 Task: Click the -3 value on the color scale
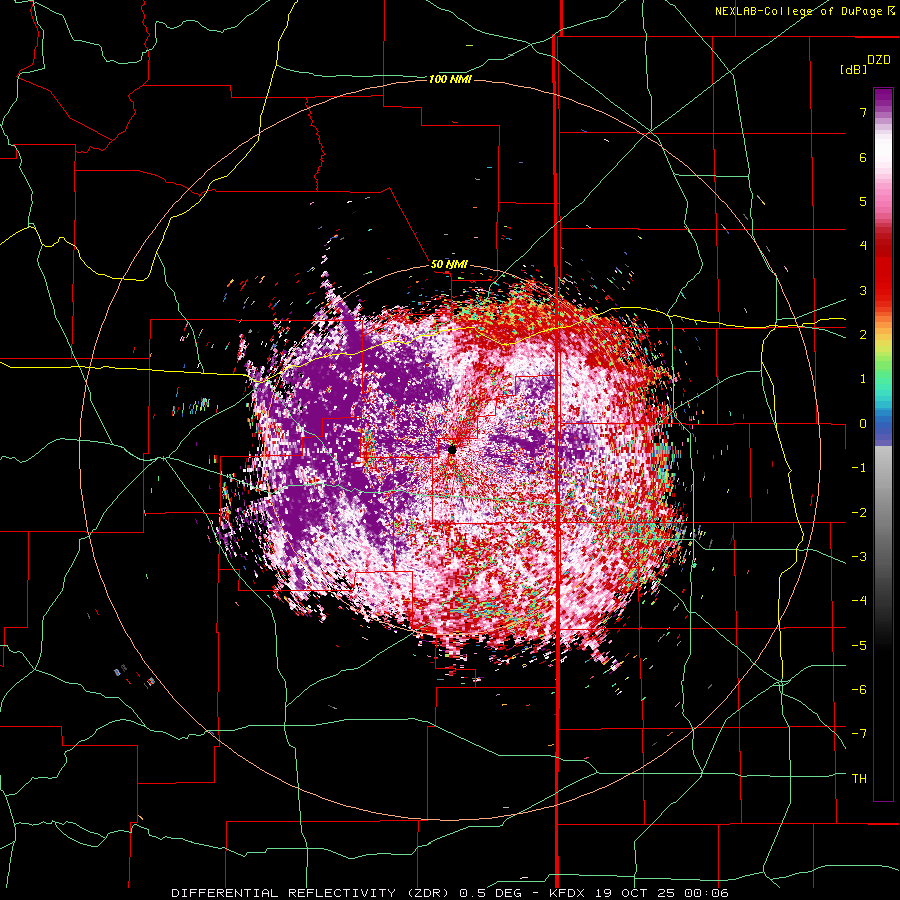(859, 557)
